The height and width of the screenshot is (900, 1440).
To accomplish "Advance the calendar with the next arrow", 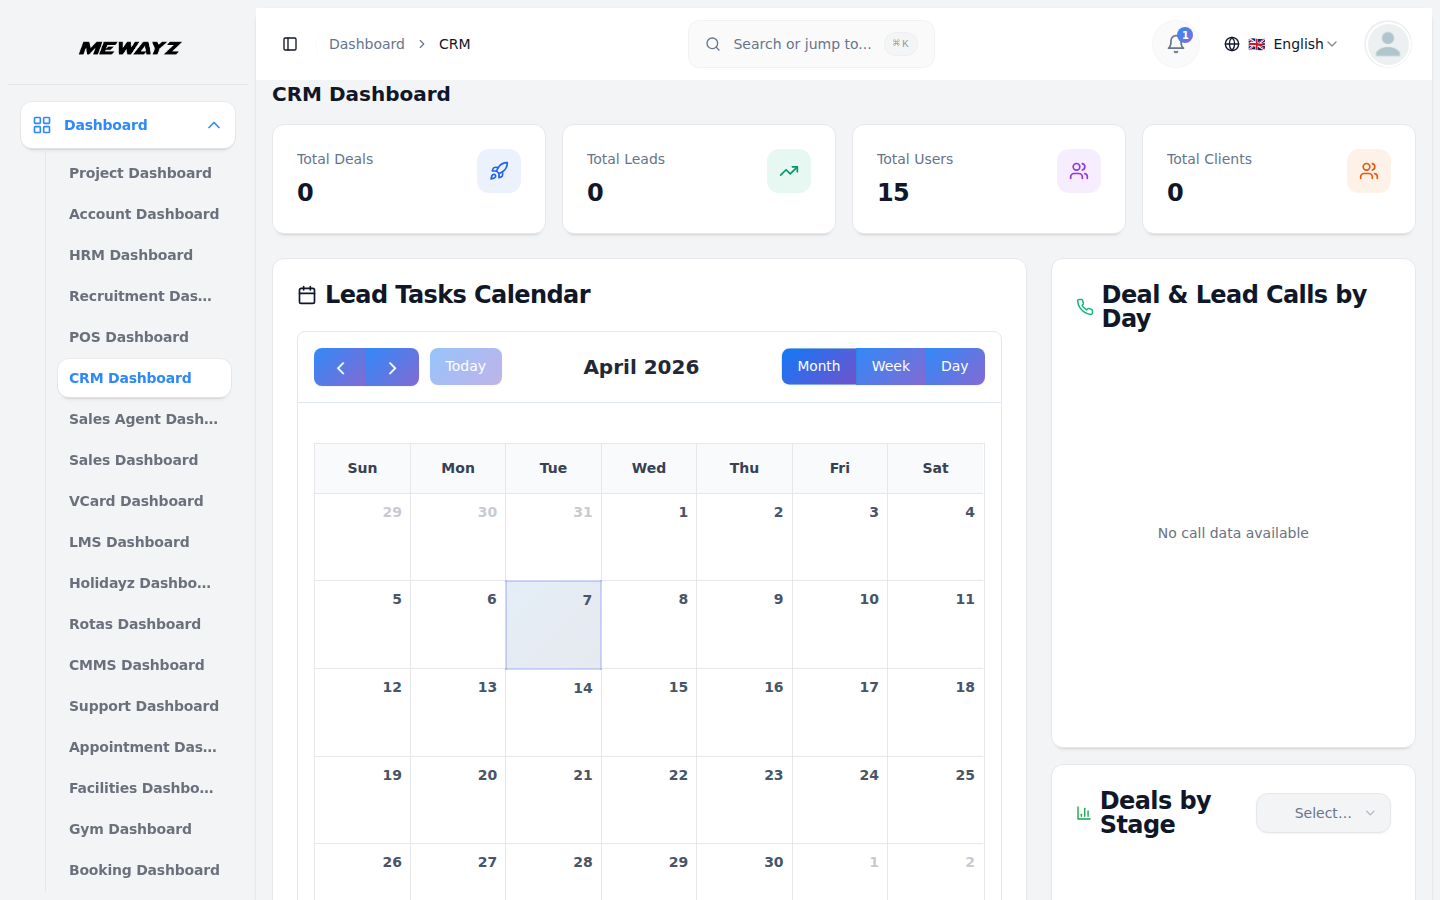I will [x=392, y=367].
